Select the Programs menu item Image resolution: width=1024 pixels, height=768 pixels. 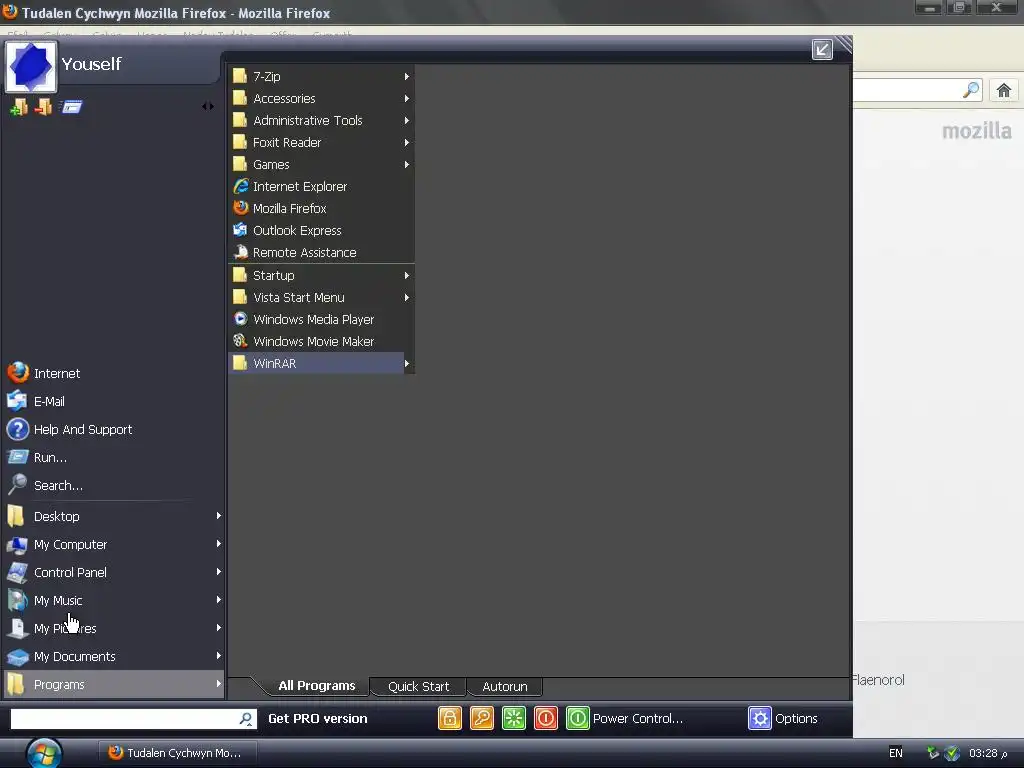coord(114,684)
